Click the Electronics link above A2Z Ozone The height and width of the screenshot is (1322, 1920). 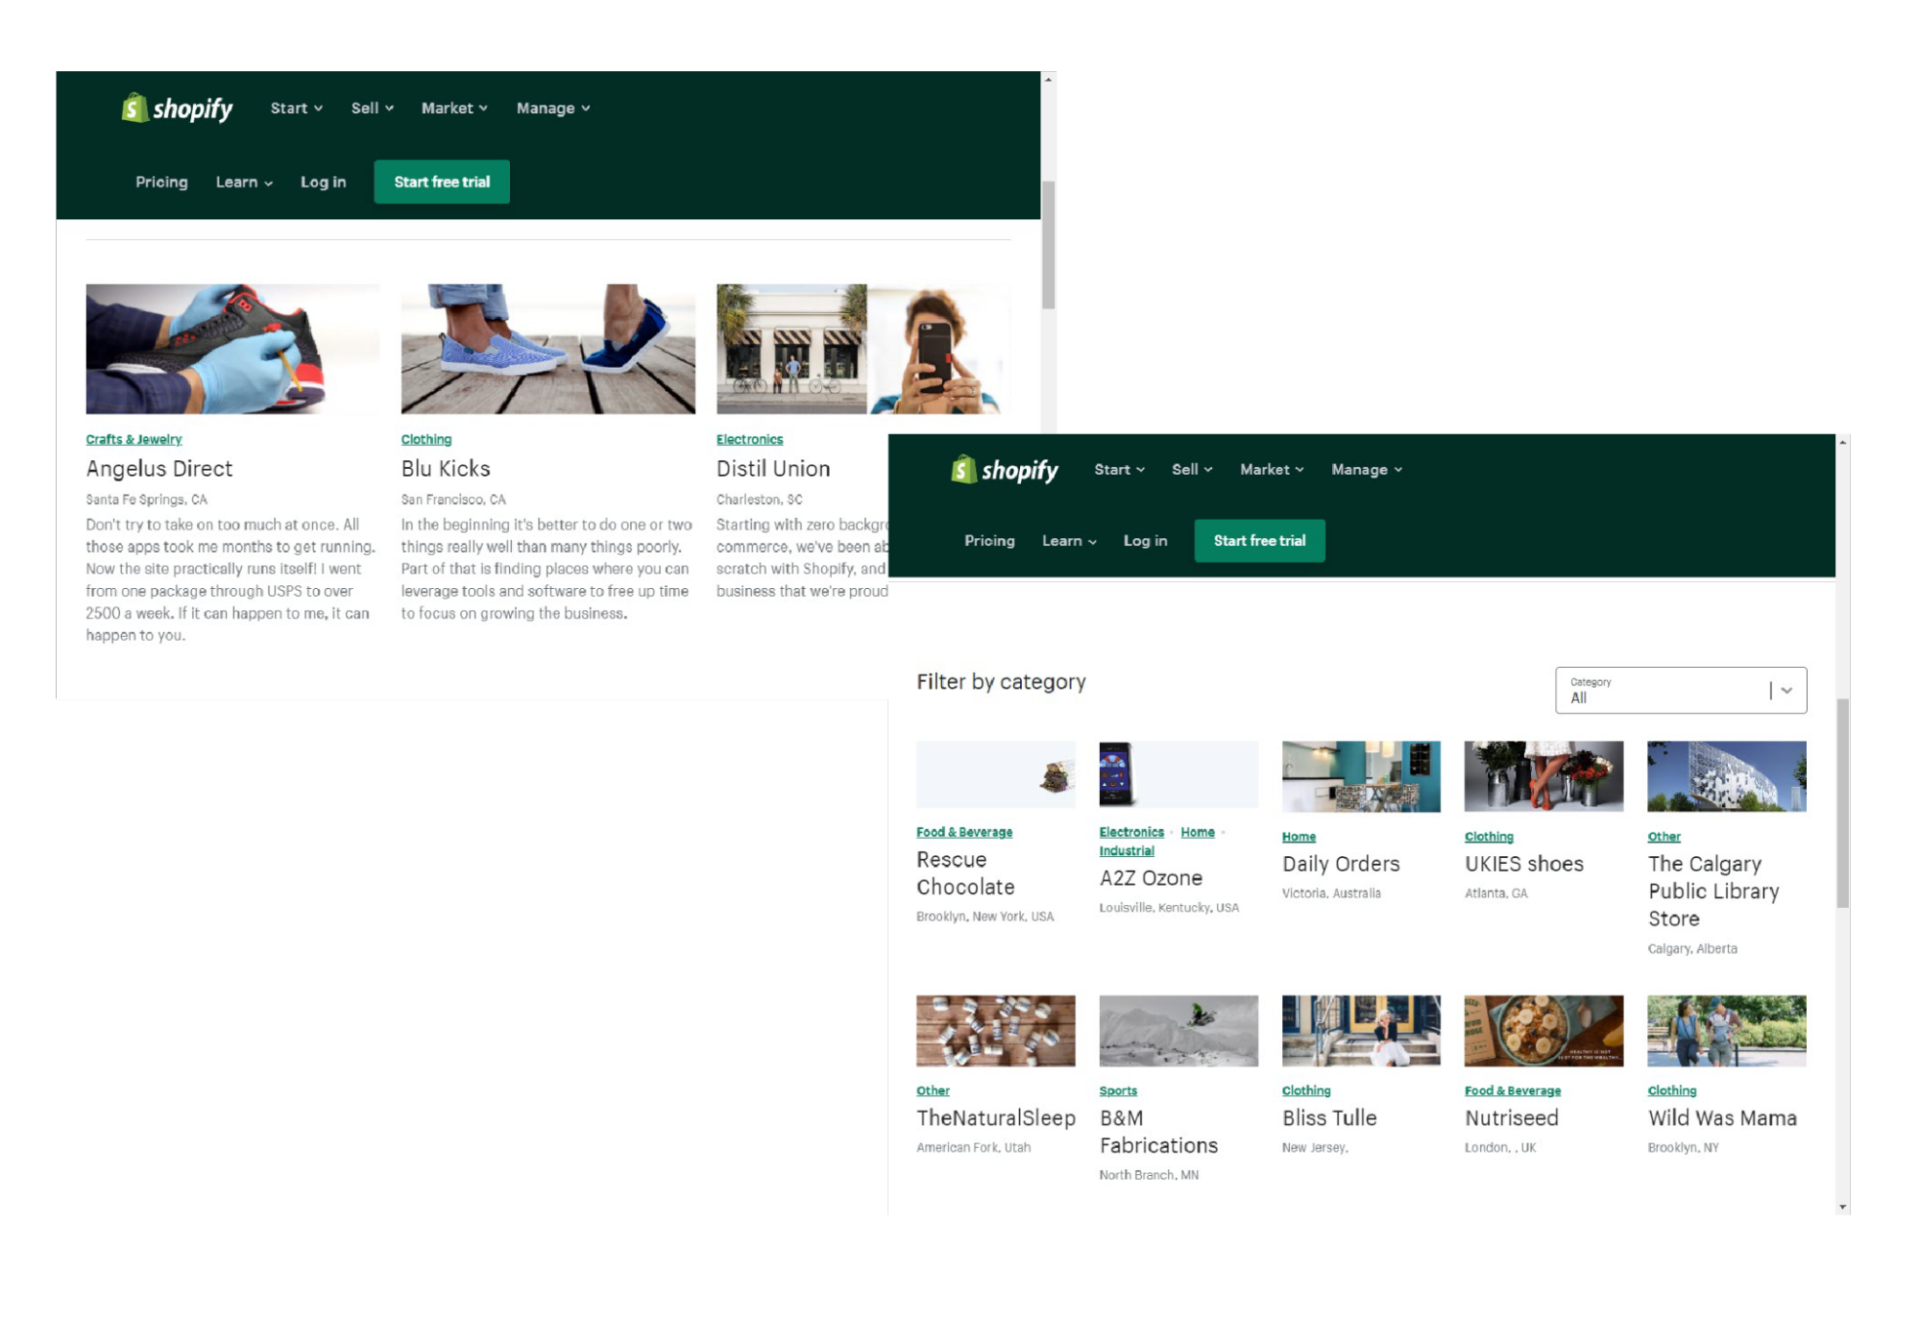[x=1130, y=831]
